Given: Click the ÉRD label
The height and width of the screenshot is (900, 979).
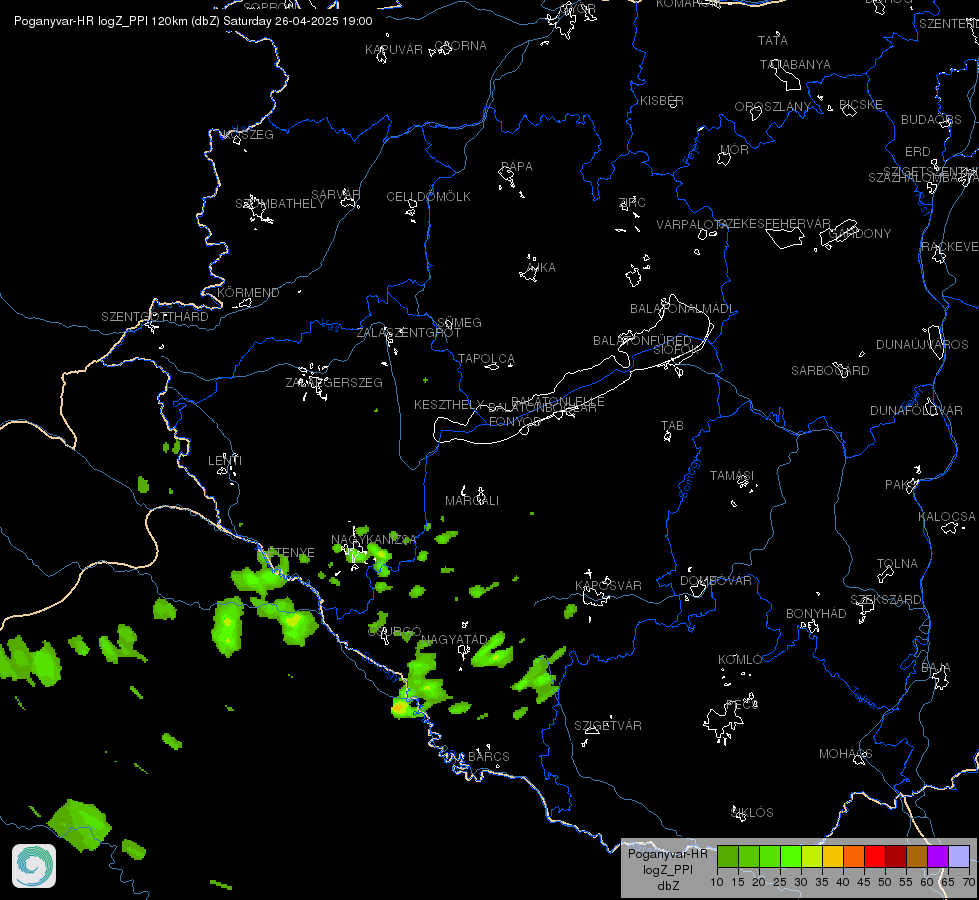Looking at the screenshot, I should click(918, 152).
